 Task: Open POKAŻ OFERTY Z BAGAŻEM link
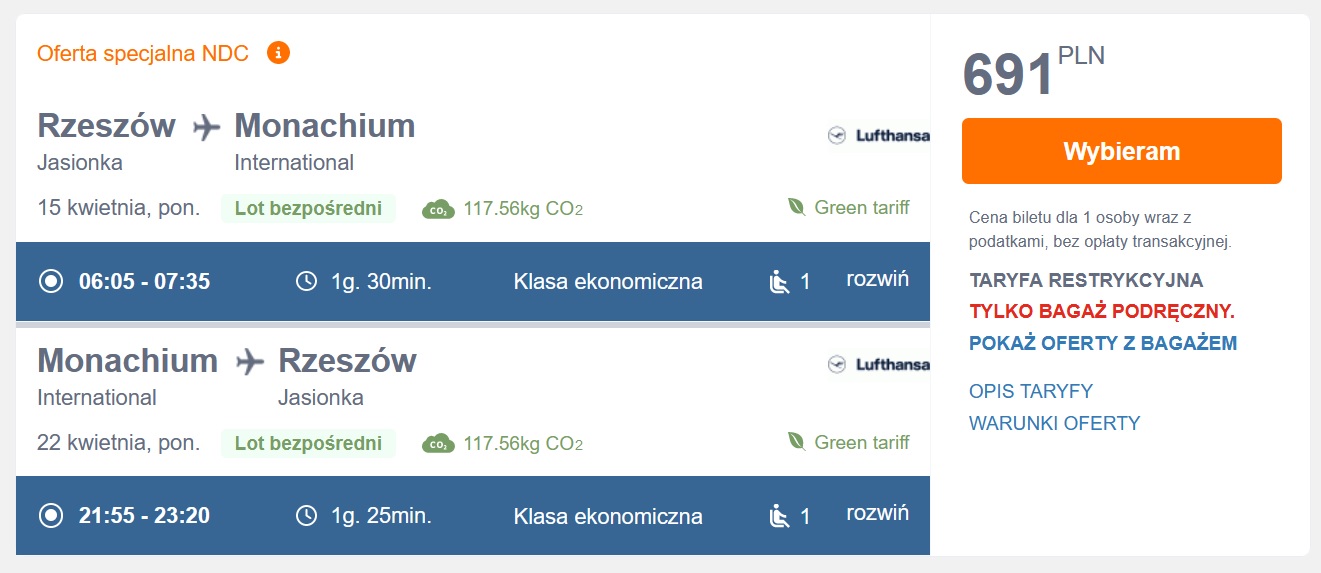1103,343
